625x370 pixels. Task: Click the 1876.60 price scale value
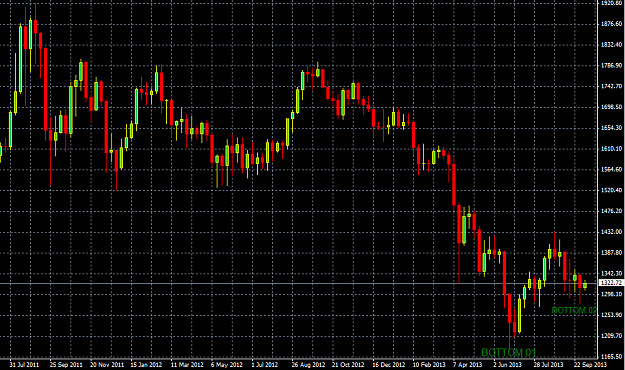[x=611, y=24]
